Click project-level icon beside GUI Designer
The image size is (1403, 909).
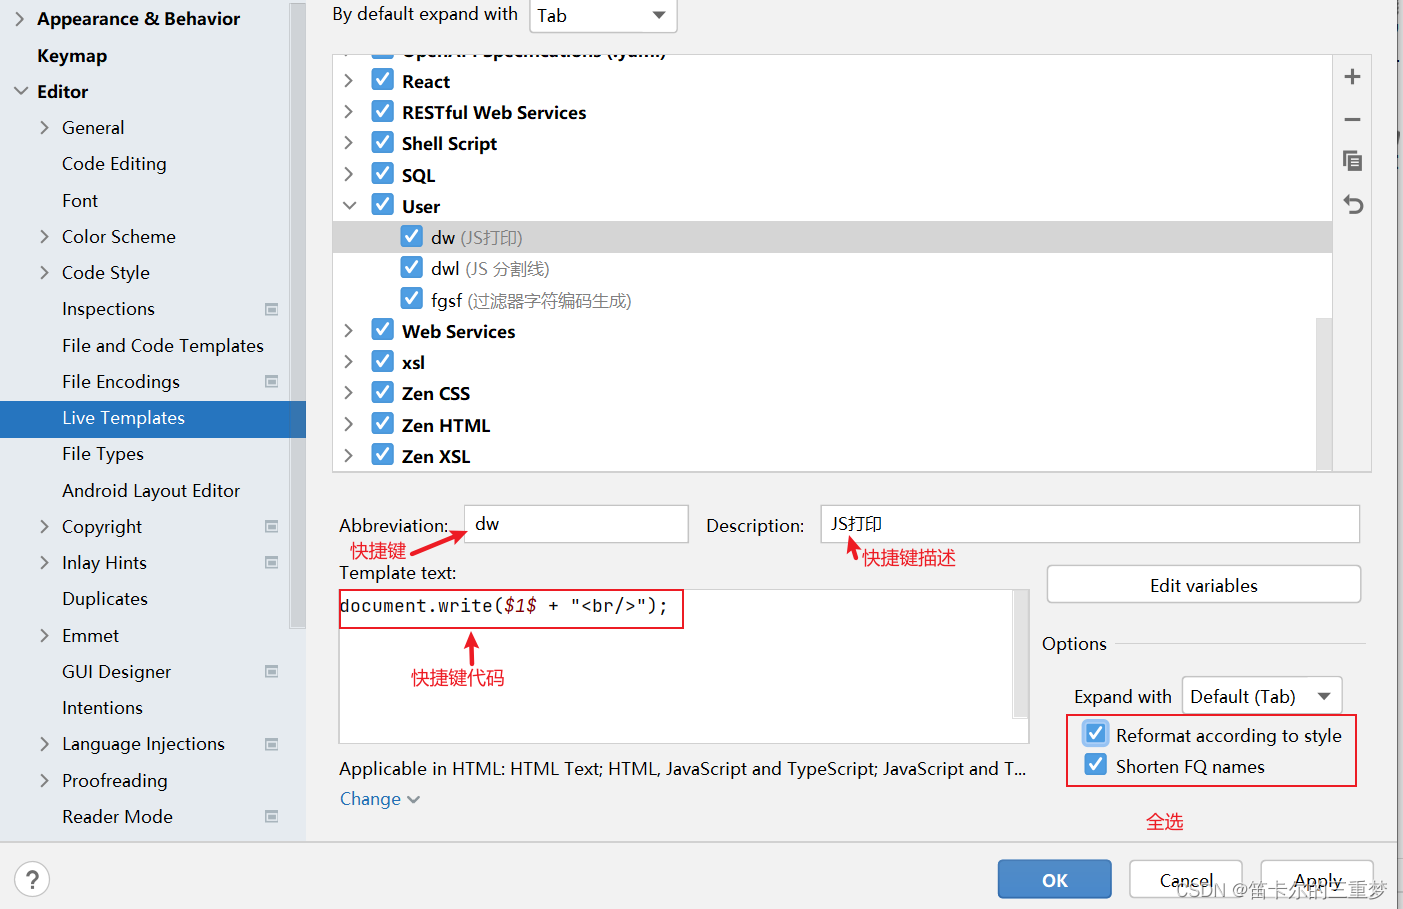(271, 671)
